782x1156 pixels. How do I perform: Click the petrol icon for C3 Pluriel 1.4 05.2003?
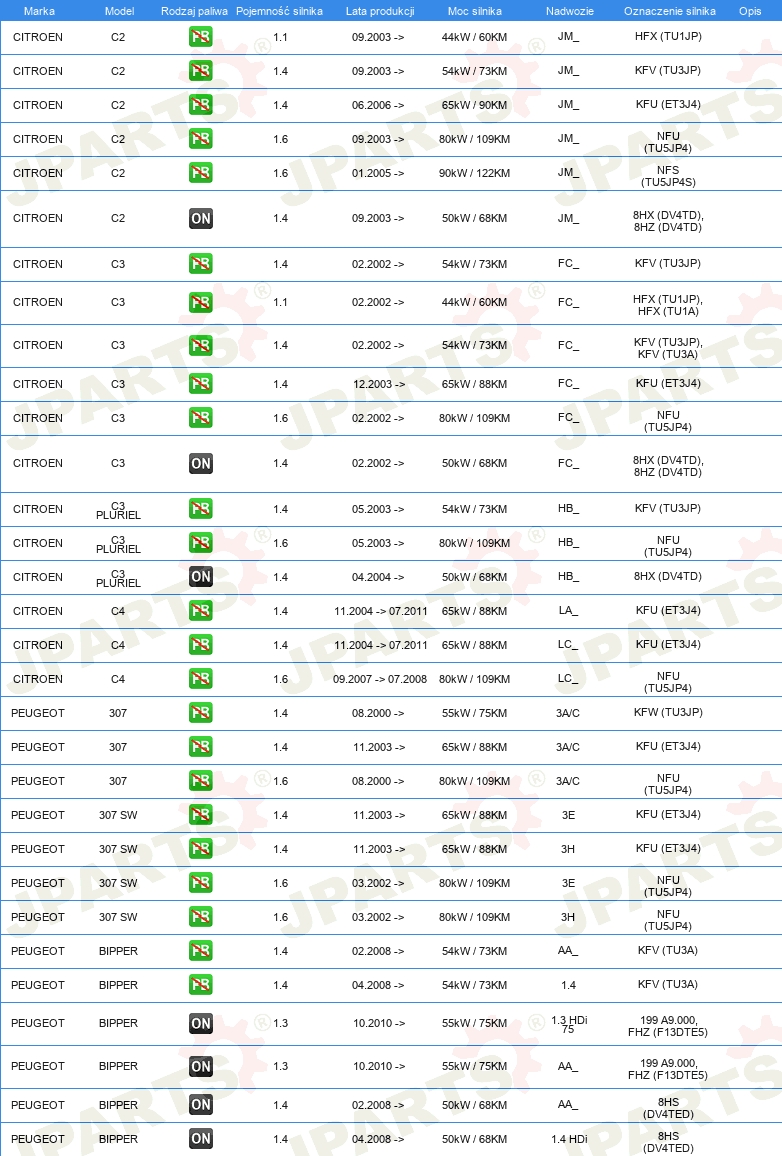[200, 509]
